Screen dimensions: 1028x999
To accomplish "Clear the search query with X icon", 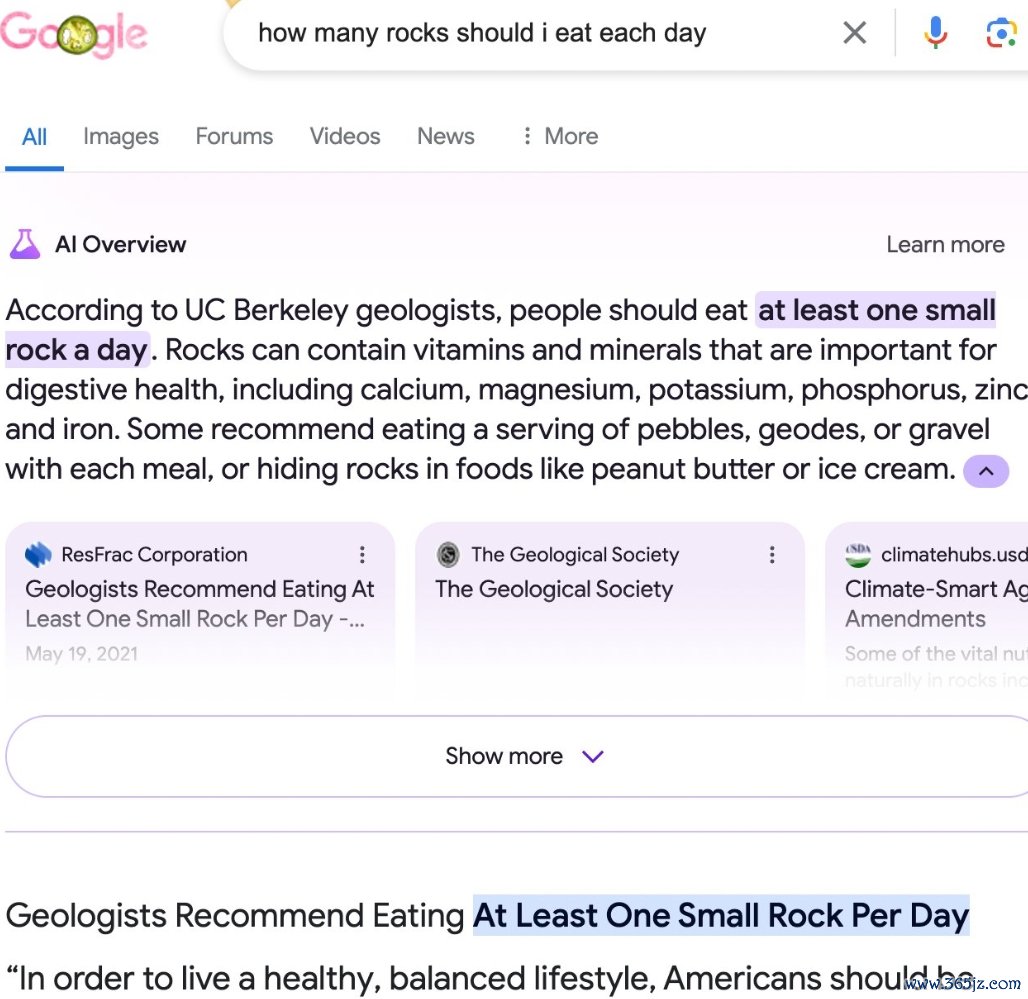I will point(854,32).
